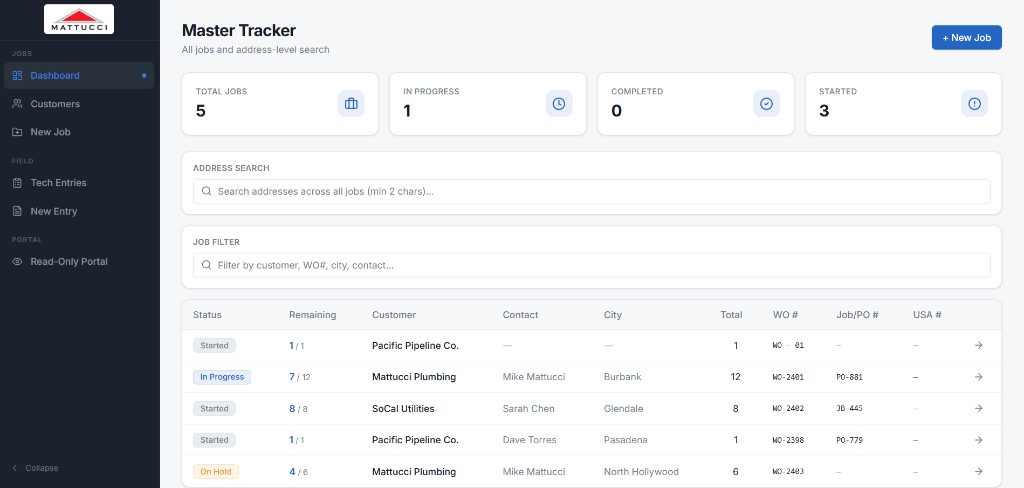
Task: Collapse the sidebar
Action: coord(35,468)
